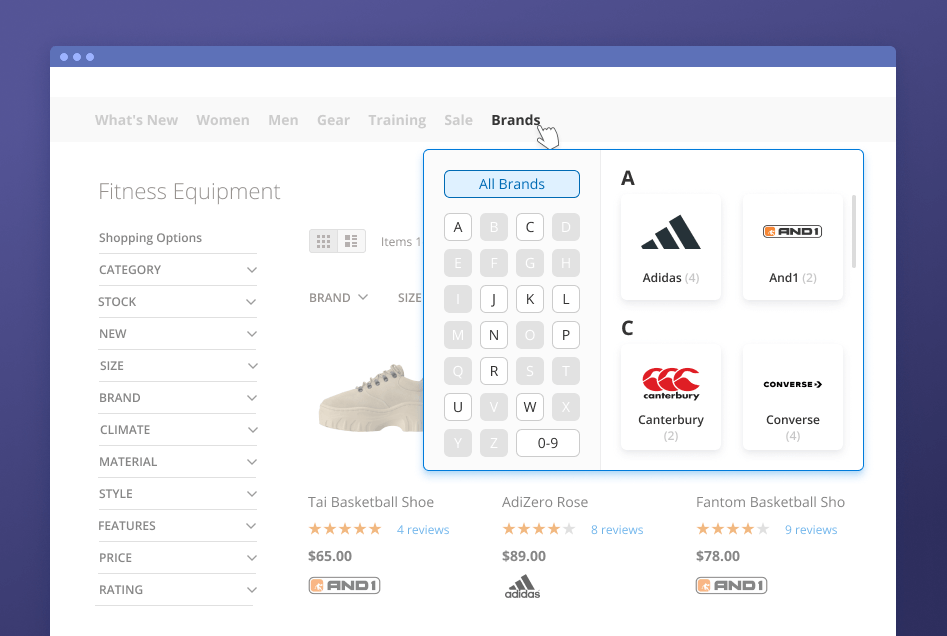Switch to list view icon
The image size is (947, 636).
[x=351, y=241]
